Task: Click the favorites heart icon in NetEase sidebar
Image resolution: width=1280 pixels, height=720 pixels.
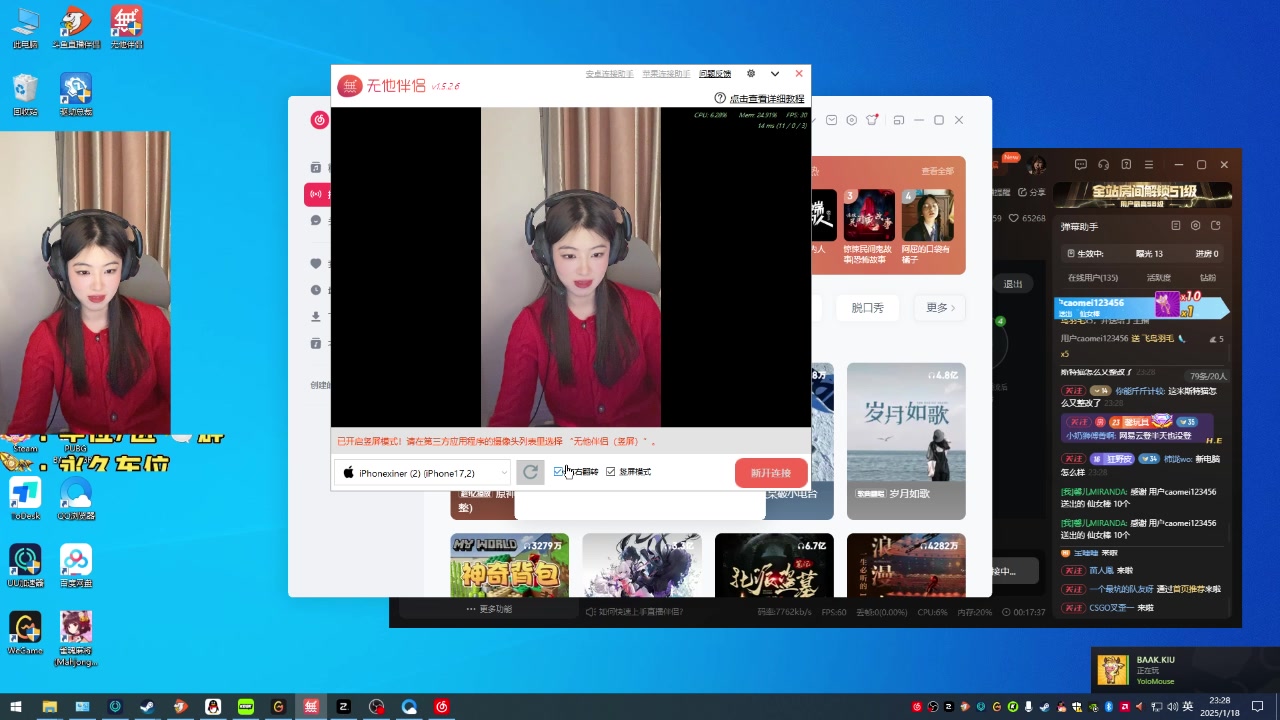Action: click(316, 264)
